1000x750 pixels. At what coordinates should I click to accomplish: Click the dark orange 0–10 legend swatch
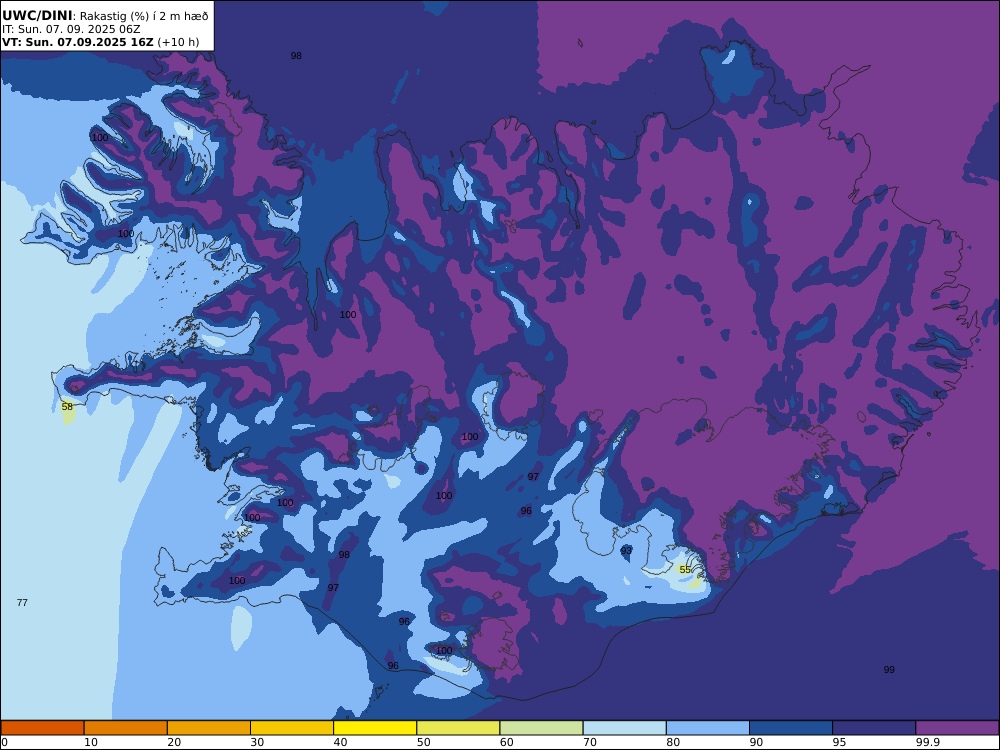(x=43, y=728)
